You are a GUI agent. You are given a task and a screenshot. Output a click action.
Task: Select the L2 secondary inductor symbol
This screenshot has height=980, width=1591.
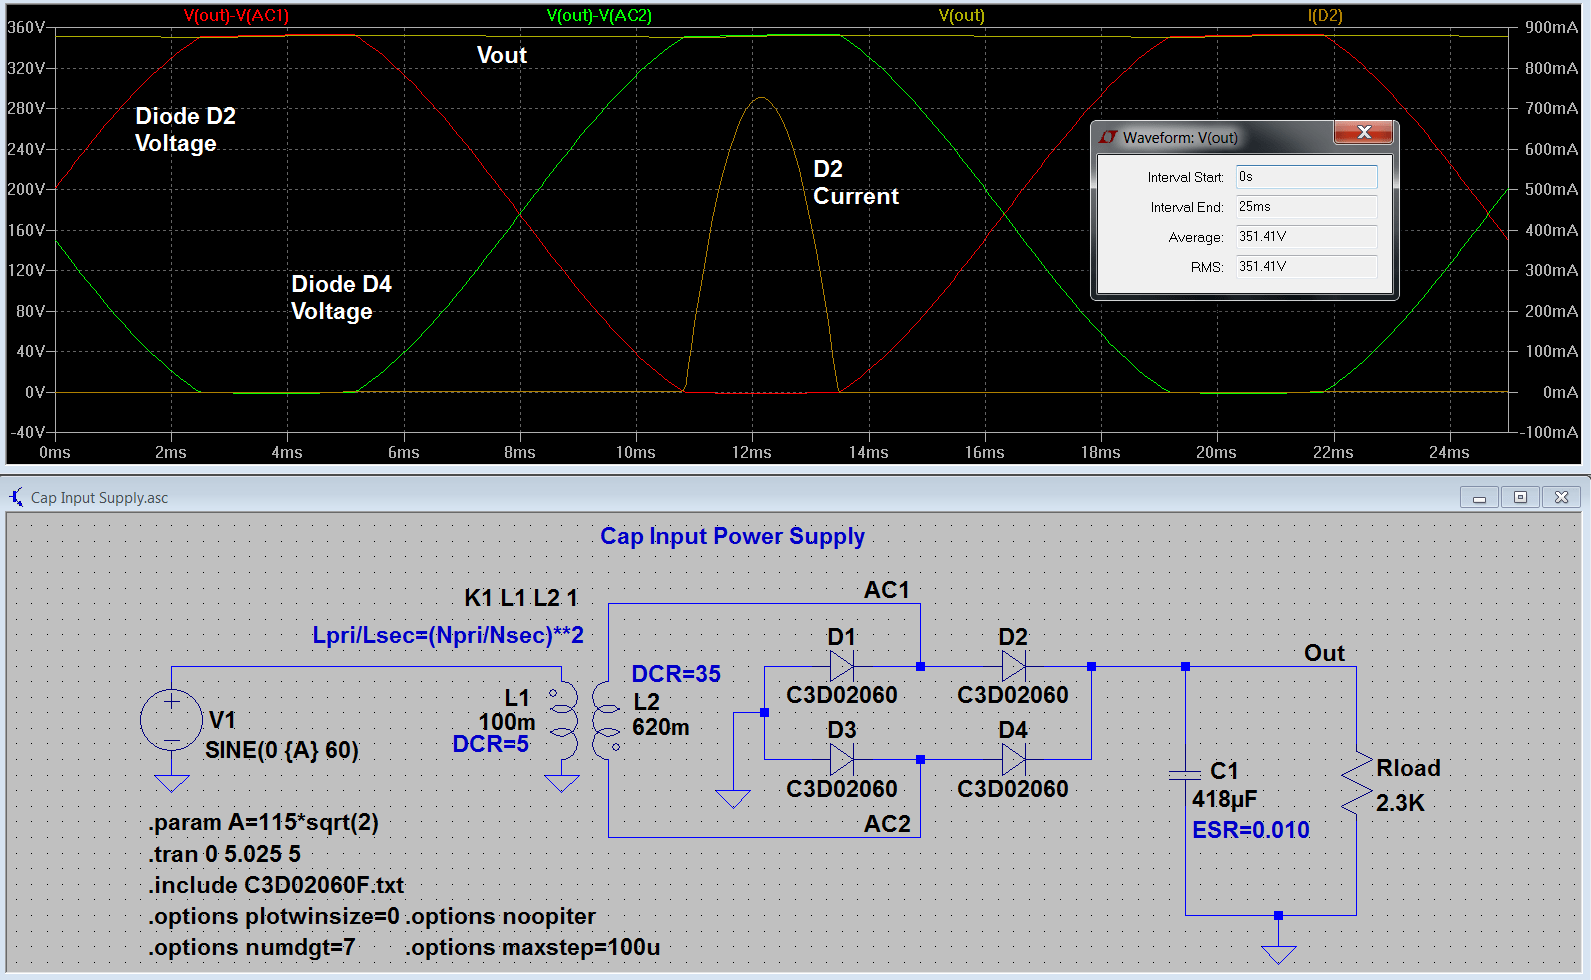tap(606, 721)
